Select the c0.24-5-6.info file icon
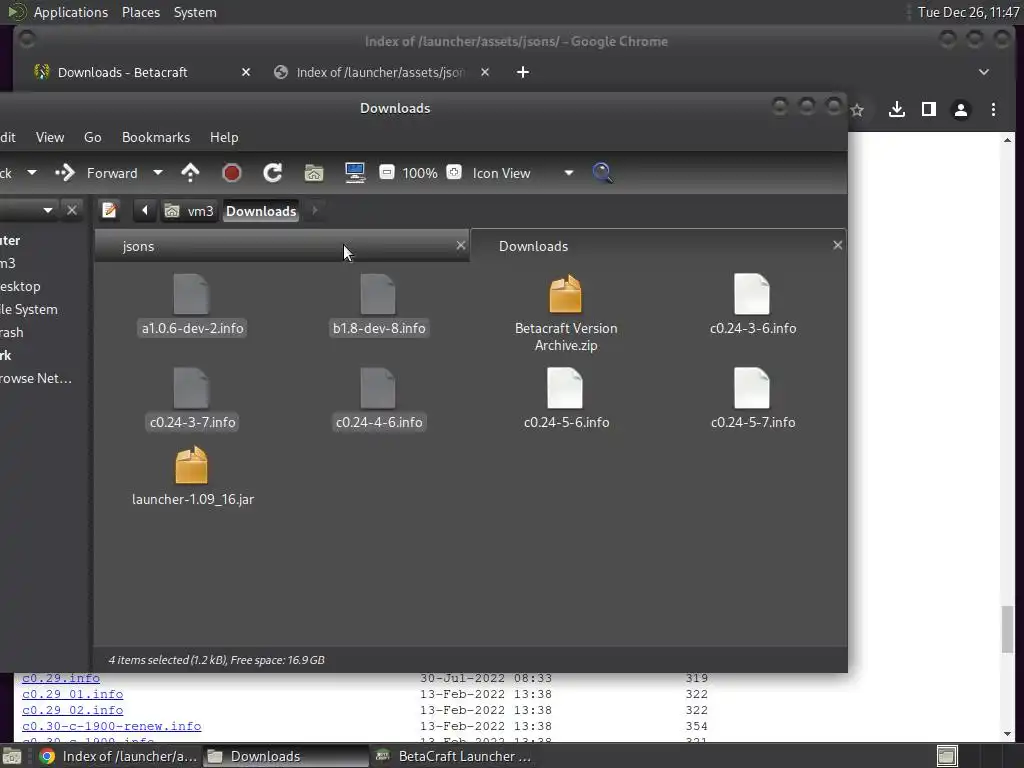This screenshot has width=1024, height=768. (x=565, y=388)
